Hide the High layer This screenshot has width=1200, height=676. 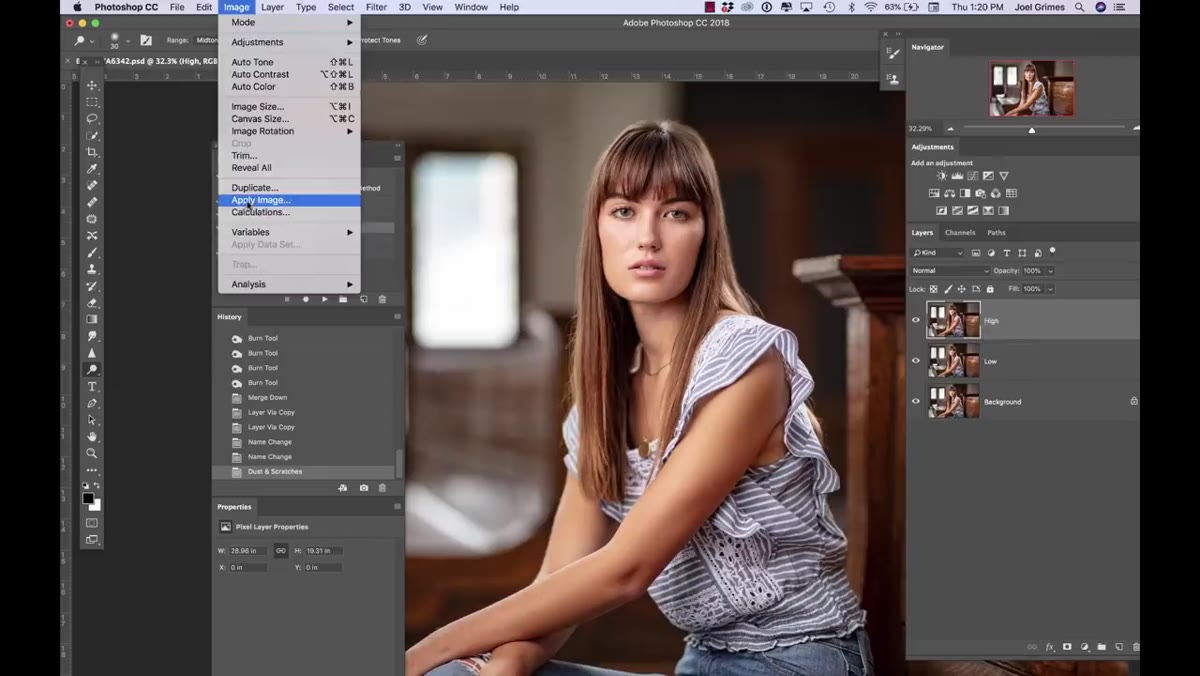(x=915, y=320)
